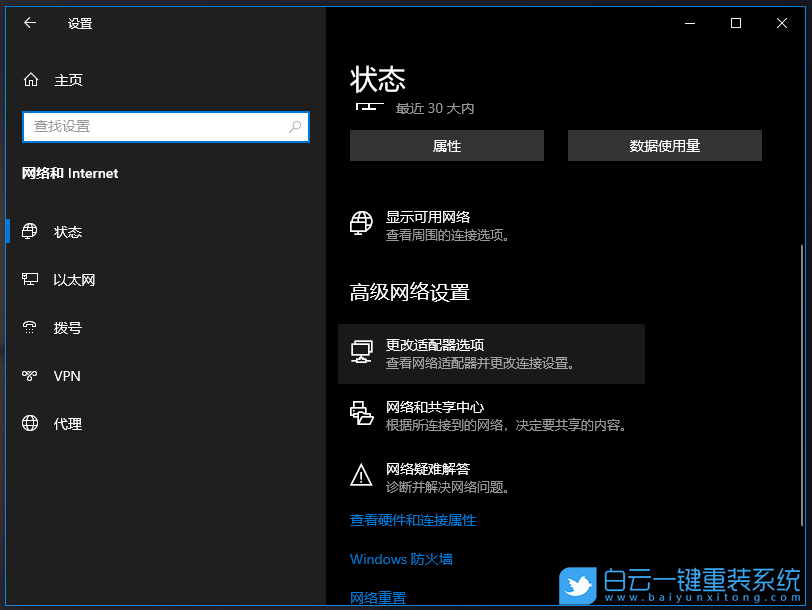Open 查看硬件和连接属性 link
Image resolution: width=812 pixels, height=610 pixels.
(x=412, y=520)
